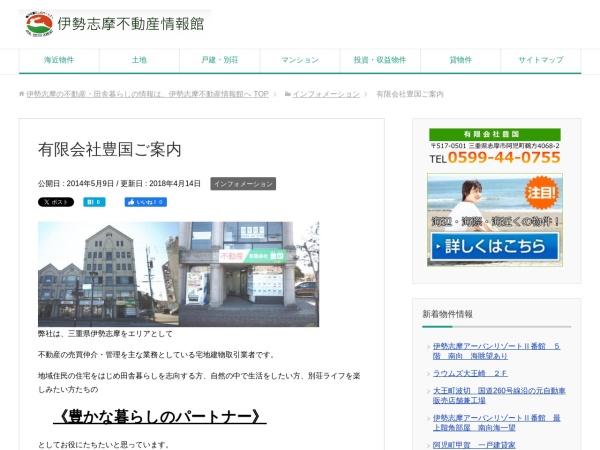Follow the breadcrumb link to the site TOP
600x450 pixels.
click(147, 94)
